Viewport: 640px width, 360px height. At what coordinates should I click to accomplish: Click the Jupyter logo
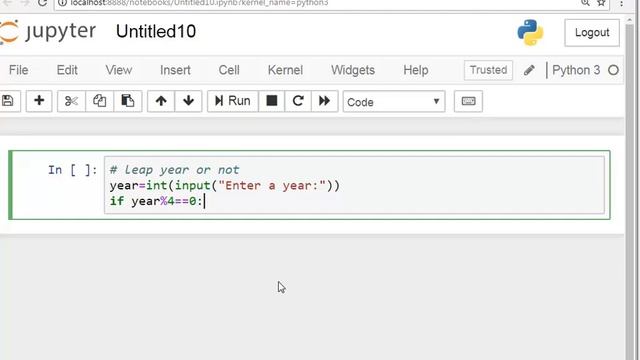click(x=48, y=31)
